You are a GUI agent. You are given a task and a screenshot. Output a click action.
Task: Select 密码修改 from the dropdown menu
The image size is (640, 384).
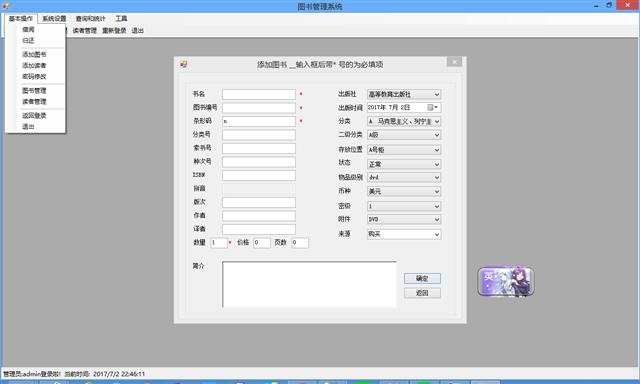[x=34, y=76]
